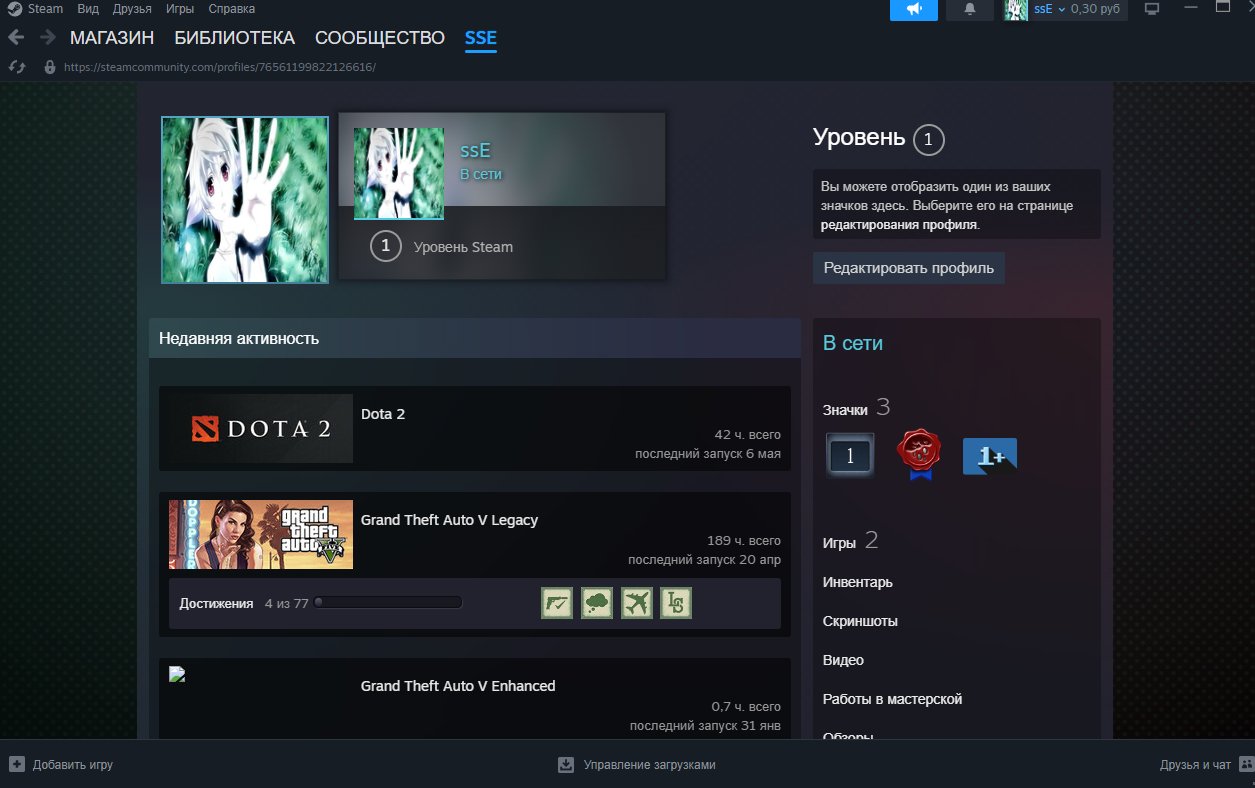Click the 42 ч. всего text
Screen dimensions: 1255x788
tap(747, 435)
